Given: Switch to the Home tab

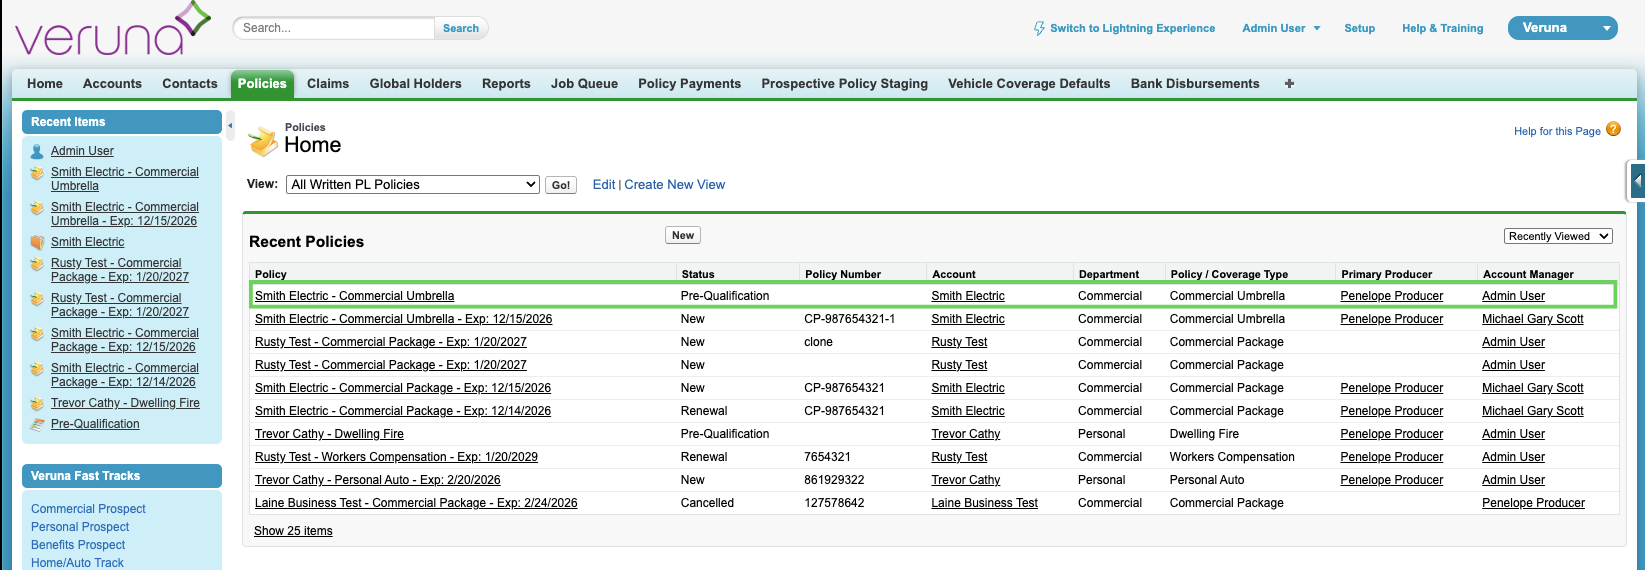Looking at the screenshot, I should tap(45, 84).
